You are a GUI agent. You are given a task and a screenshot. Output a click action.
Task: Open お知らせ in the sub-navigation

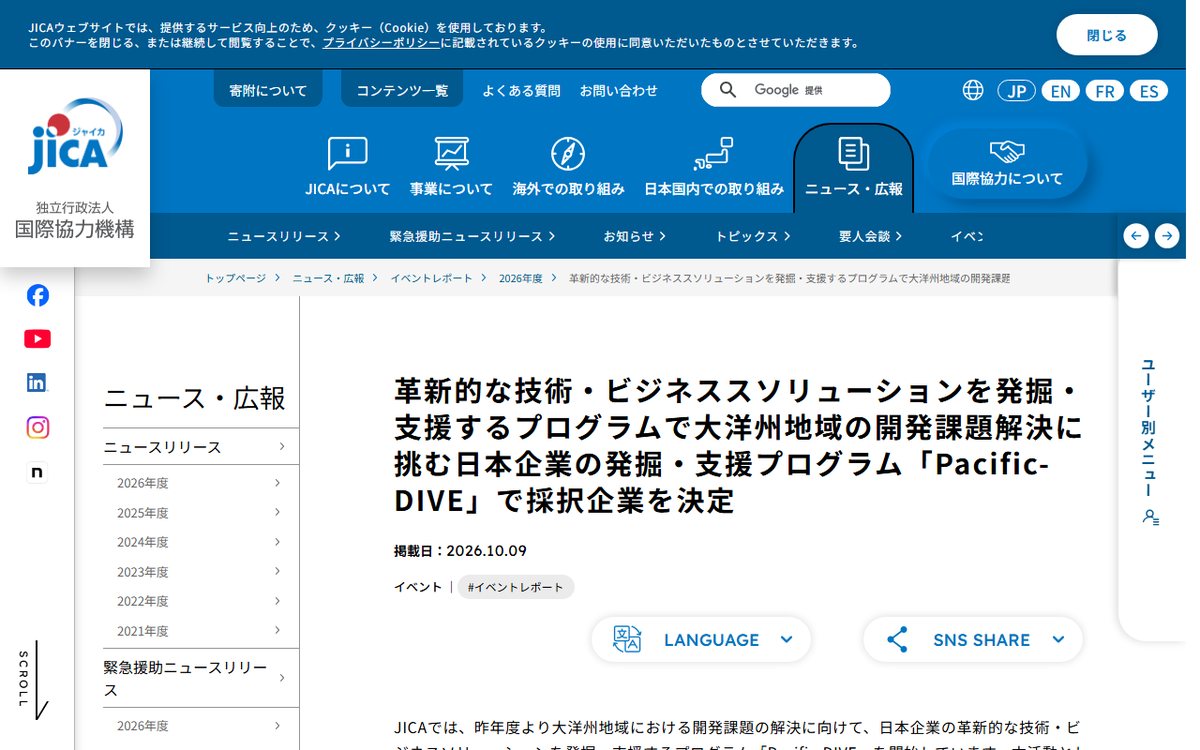(x=634, y=236)
